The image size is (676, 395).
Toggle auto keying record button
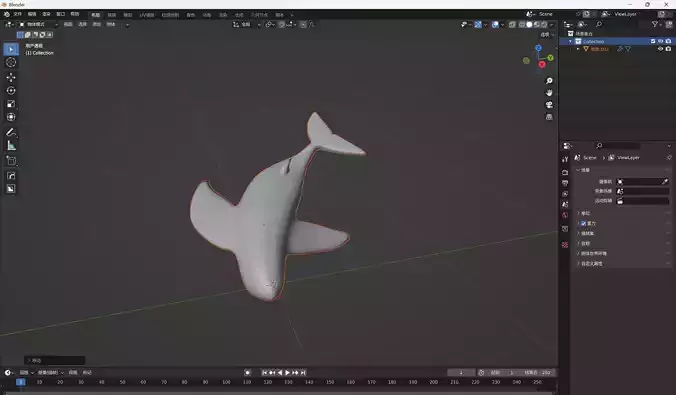pyautogui.click(x=247, y=373)
